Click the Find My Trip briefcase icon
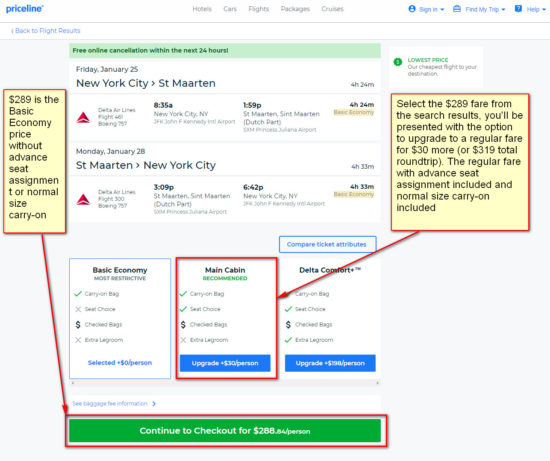550x461 pixels. point(457,9)
